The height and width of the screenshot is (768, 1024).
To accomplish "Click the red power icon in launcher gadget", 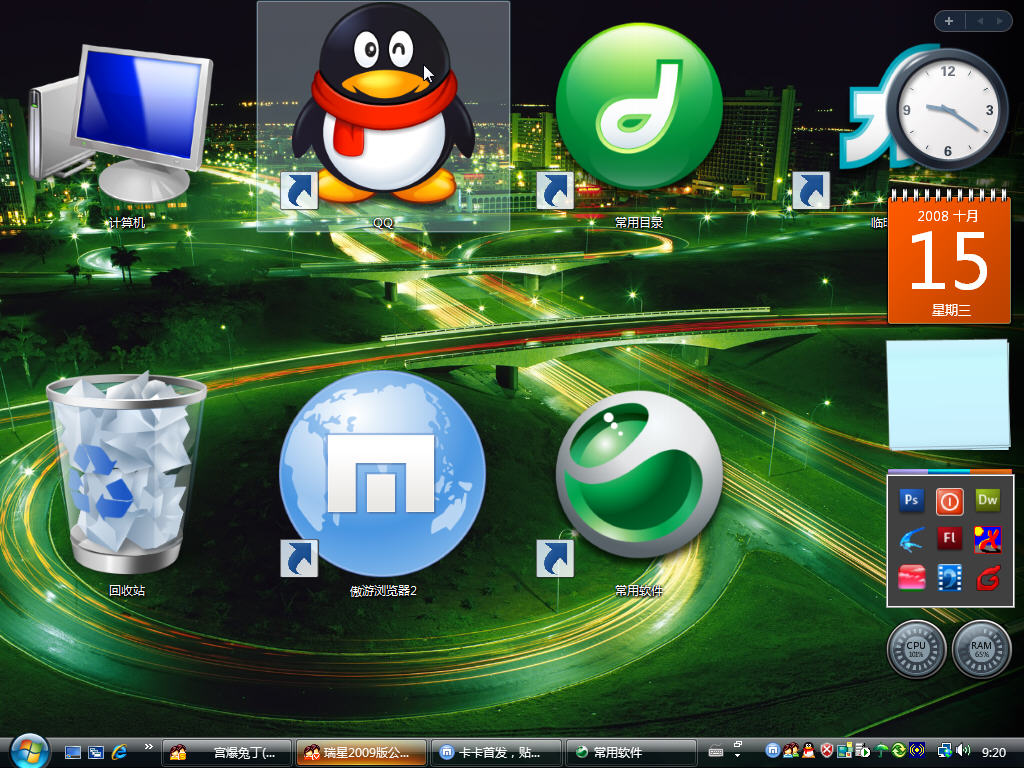I will click(x=949, y=501).
